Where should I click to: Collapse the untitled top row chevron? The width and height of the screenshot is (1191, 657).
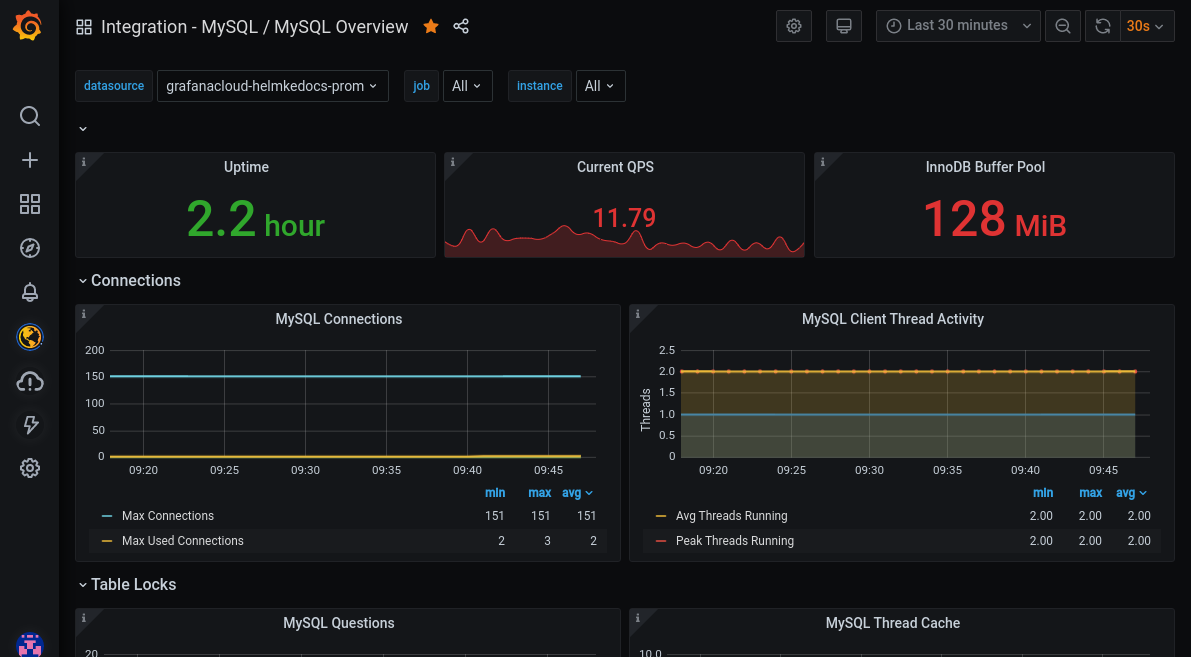click(83, 129)
